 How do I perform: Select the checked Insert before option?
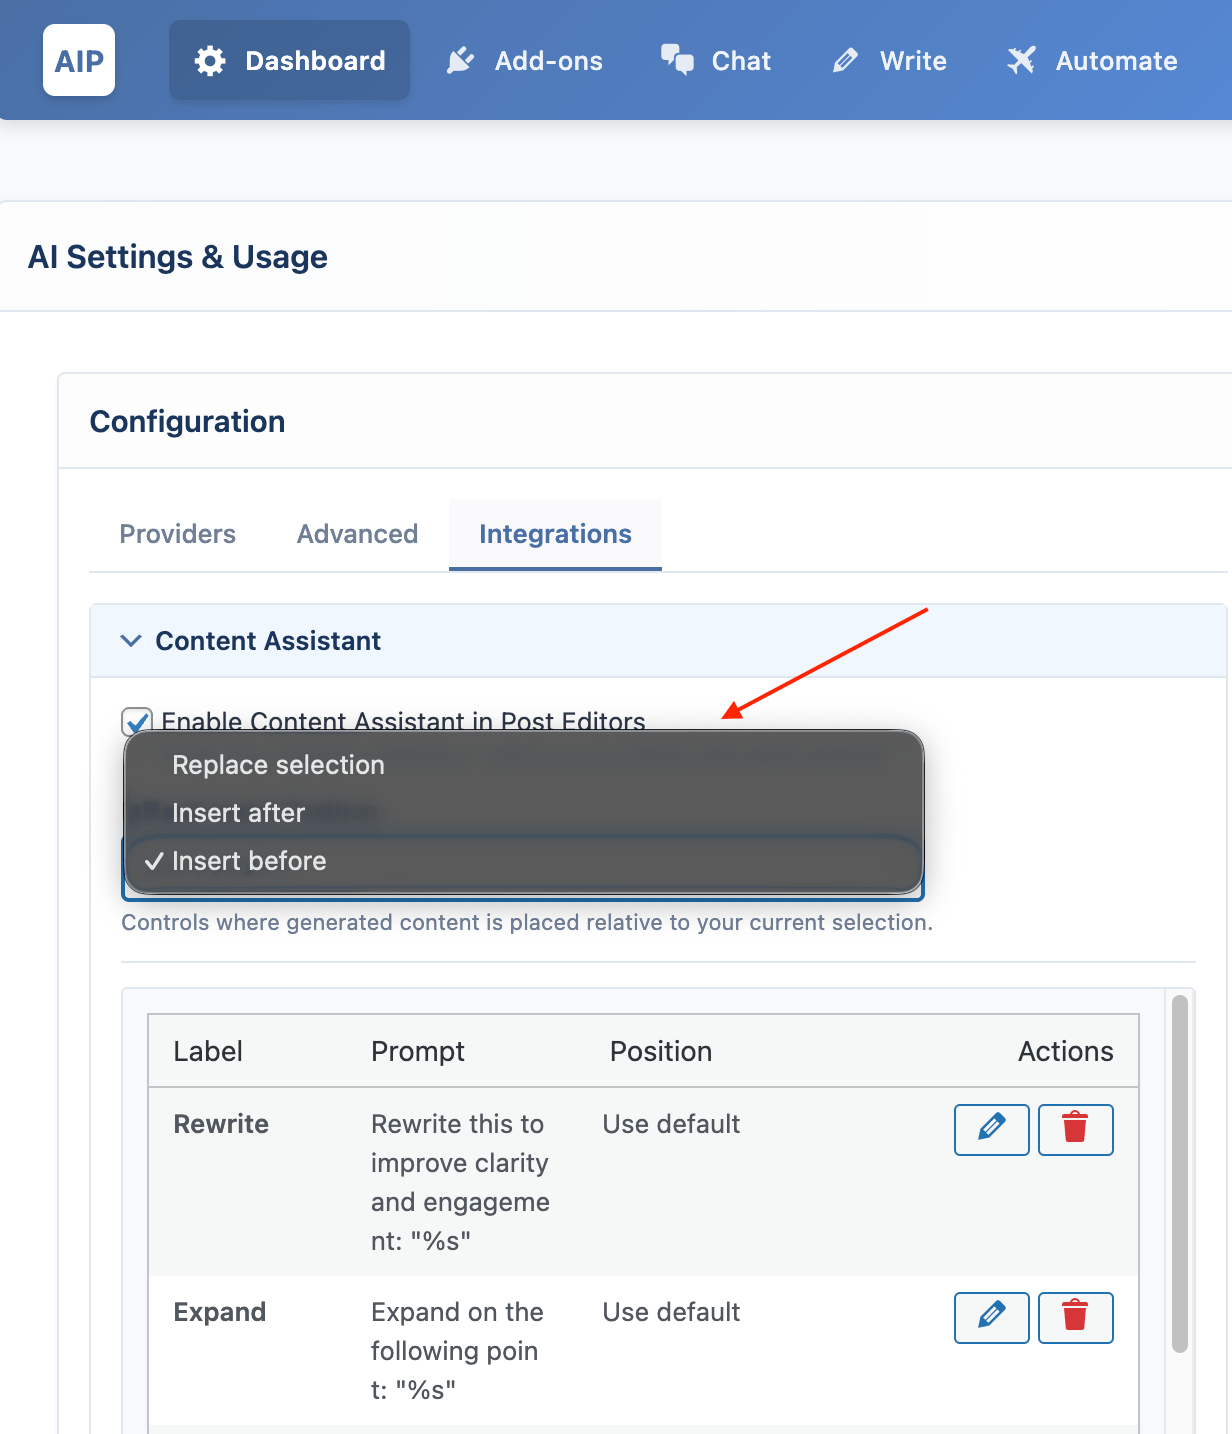[249, 861]
